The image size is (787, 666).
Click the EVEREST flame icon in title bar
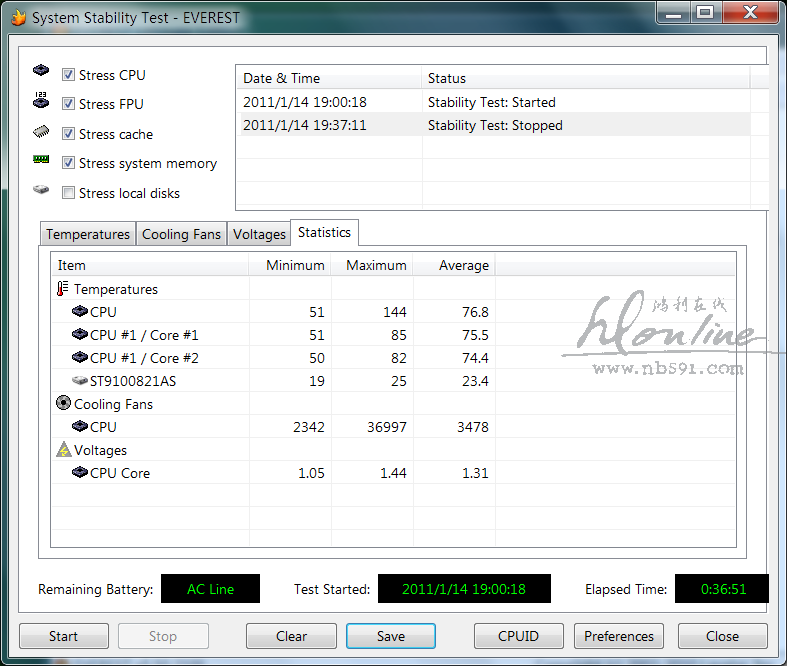coord(17,17)
